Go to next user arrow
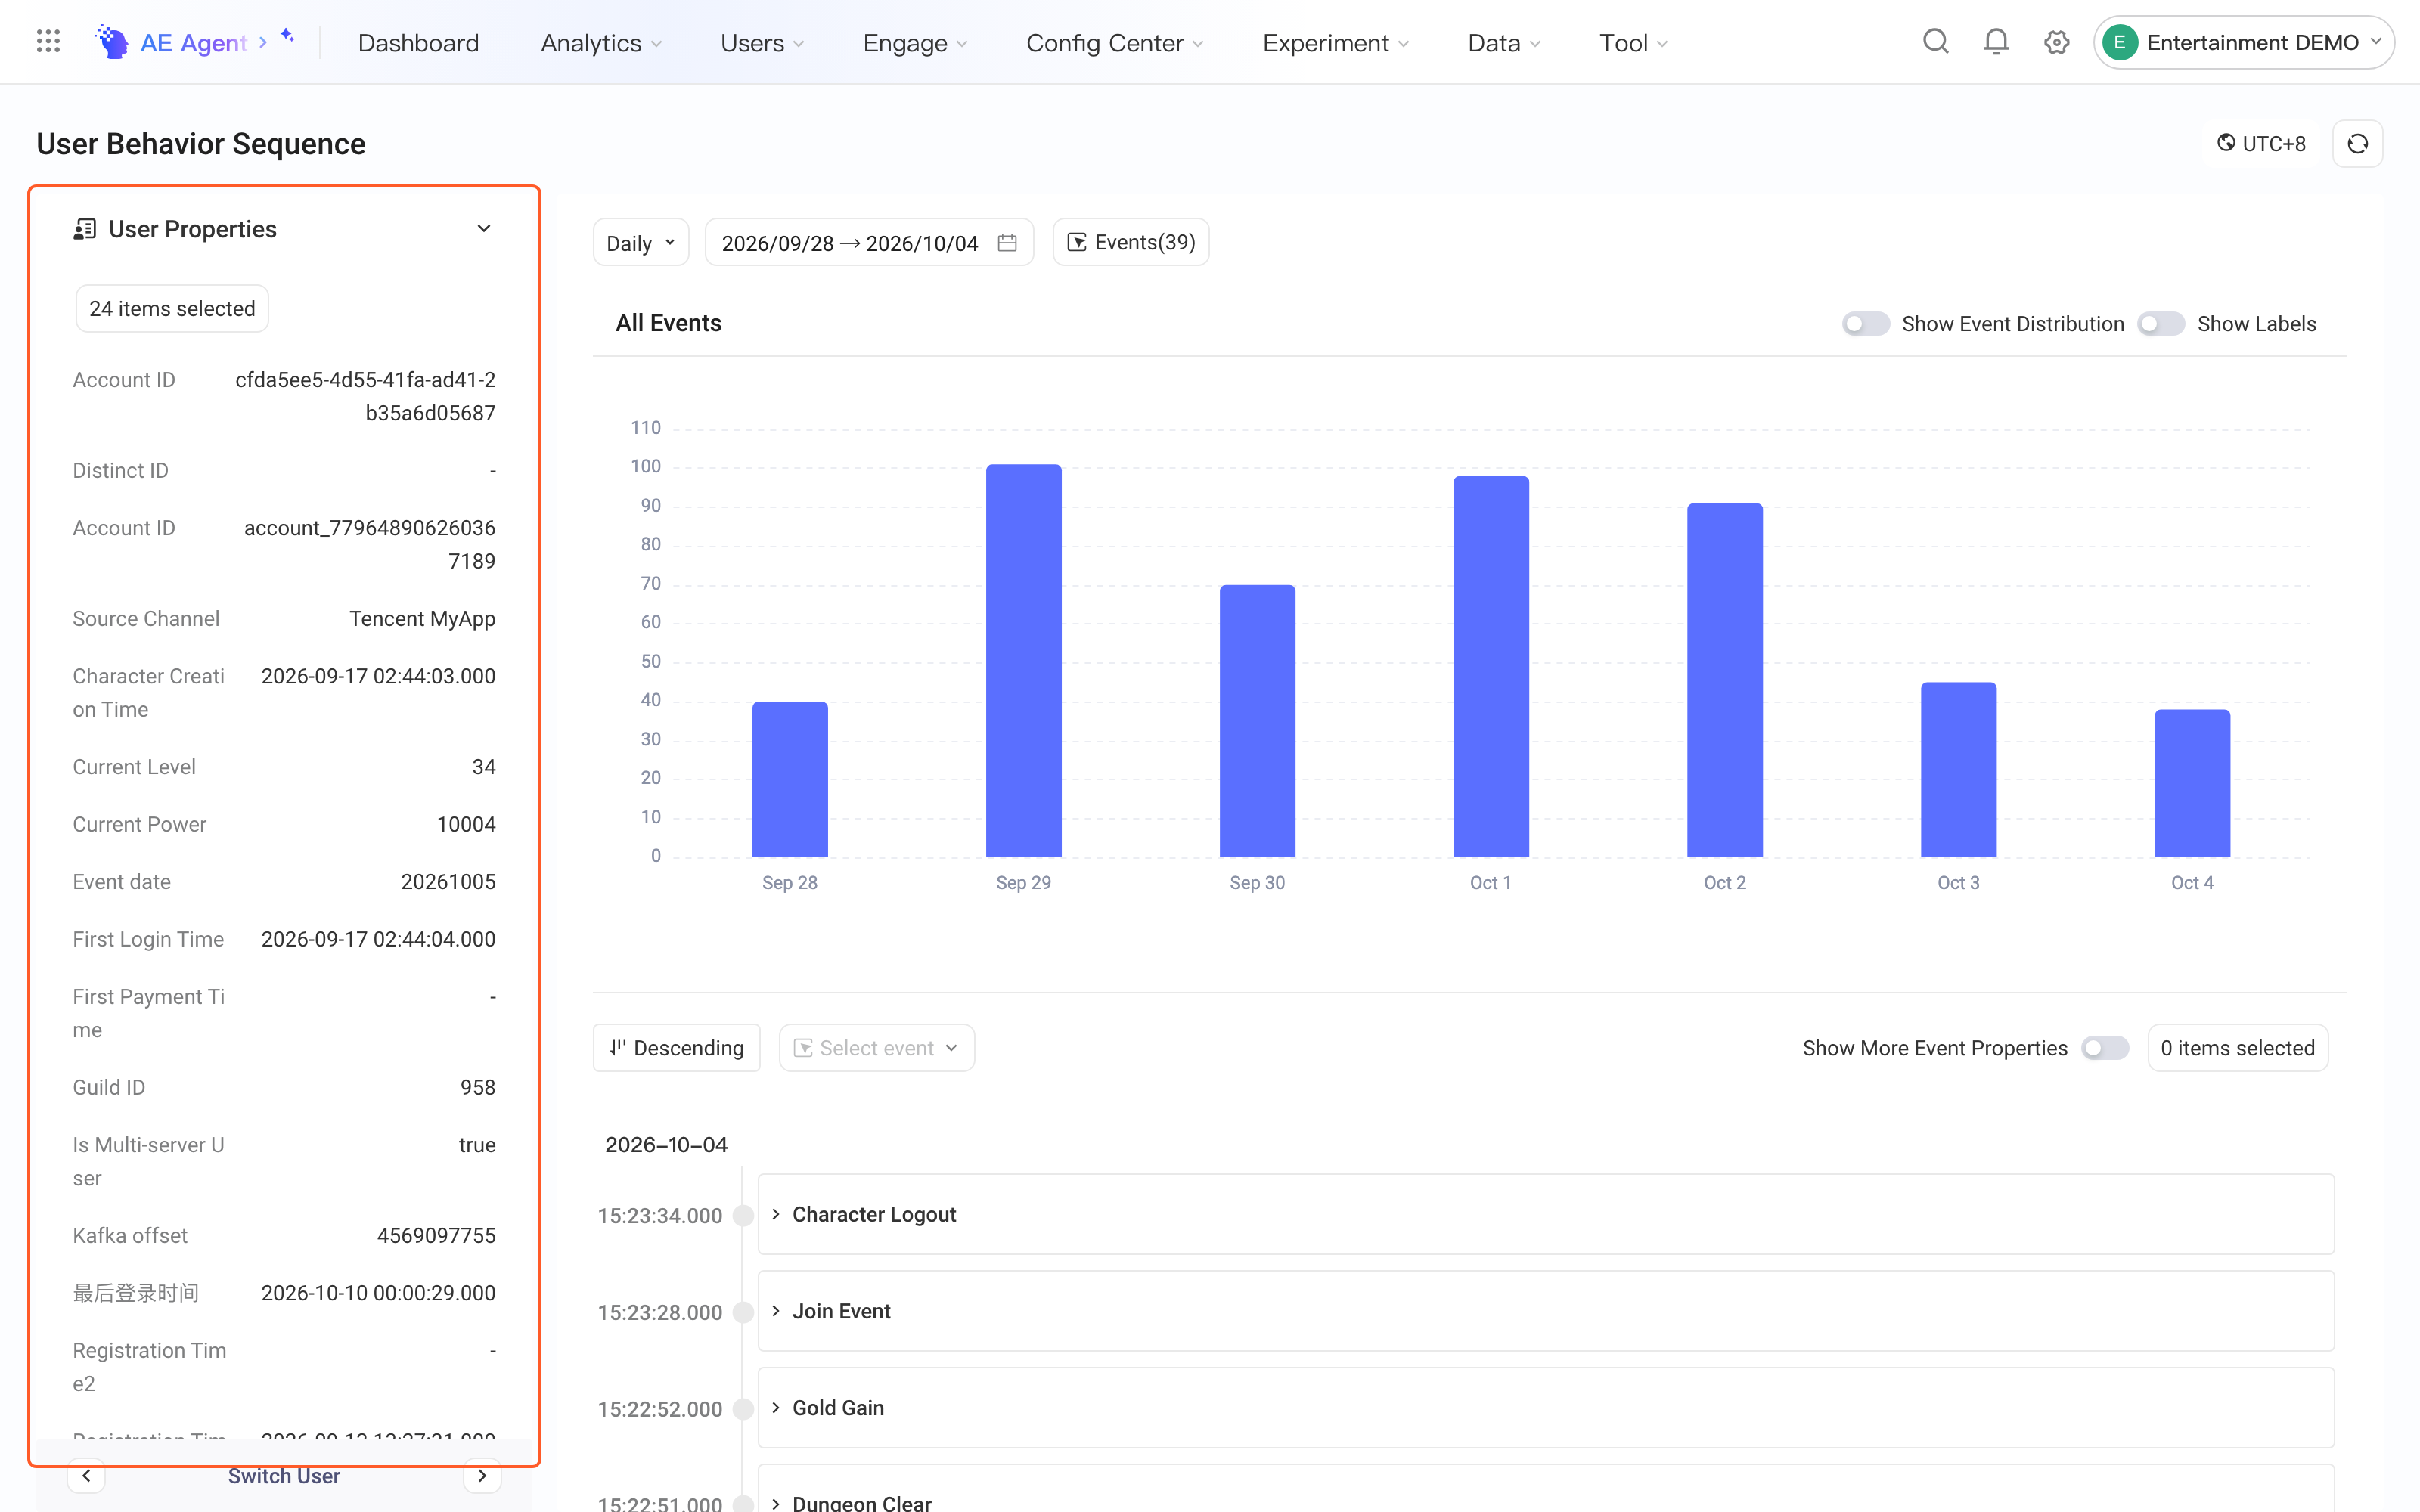The image size is (2420, 1512). point(482,1476)
